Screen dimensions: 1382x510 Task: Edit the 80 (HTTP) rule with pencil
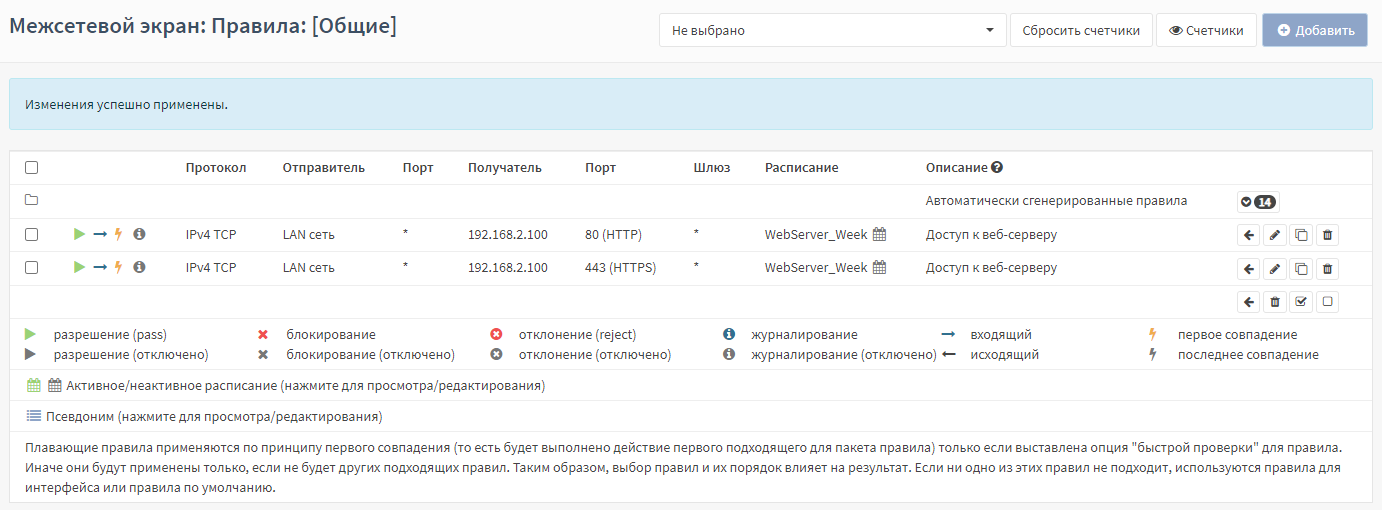1274,236
